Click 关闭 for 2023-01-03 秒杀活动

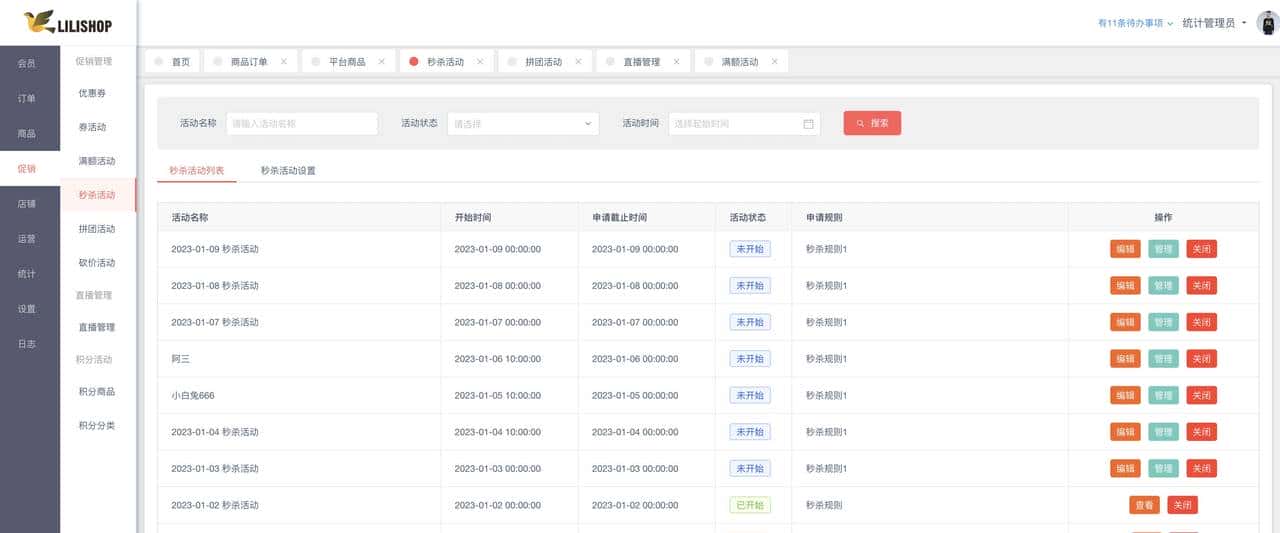(1201, 468)
